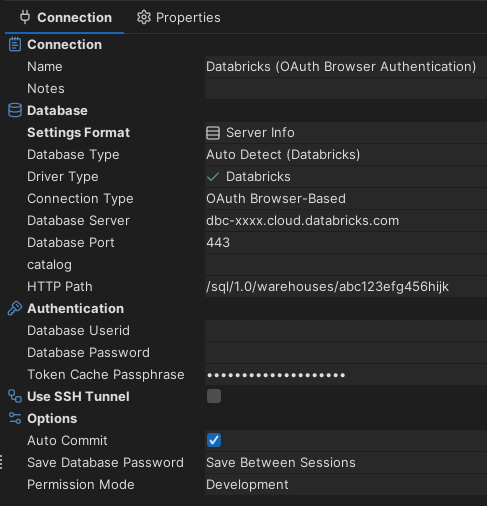Screen dimensions: 487x506
Task: Click the Auto Commit label
Action: click(x=67, y=441)
